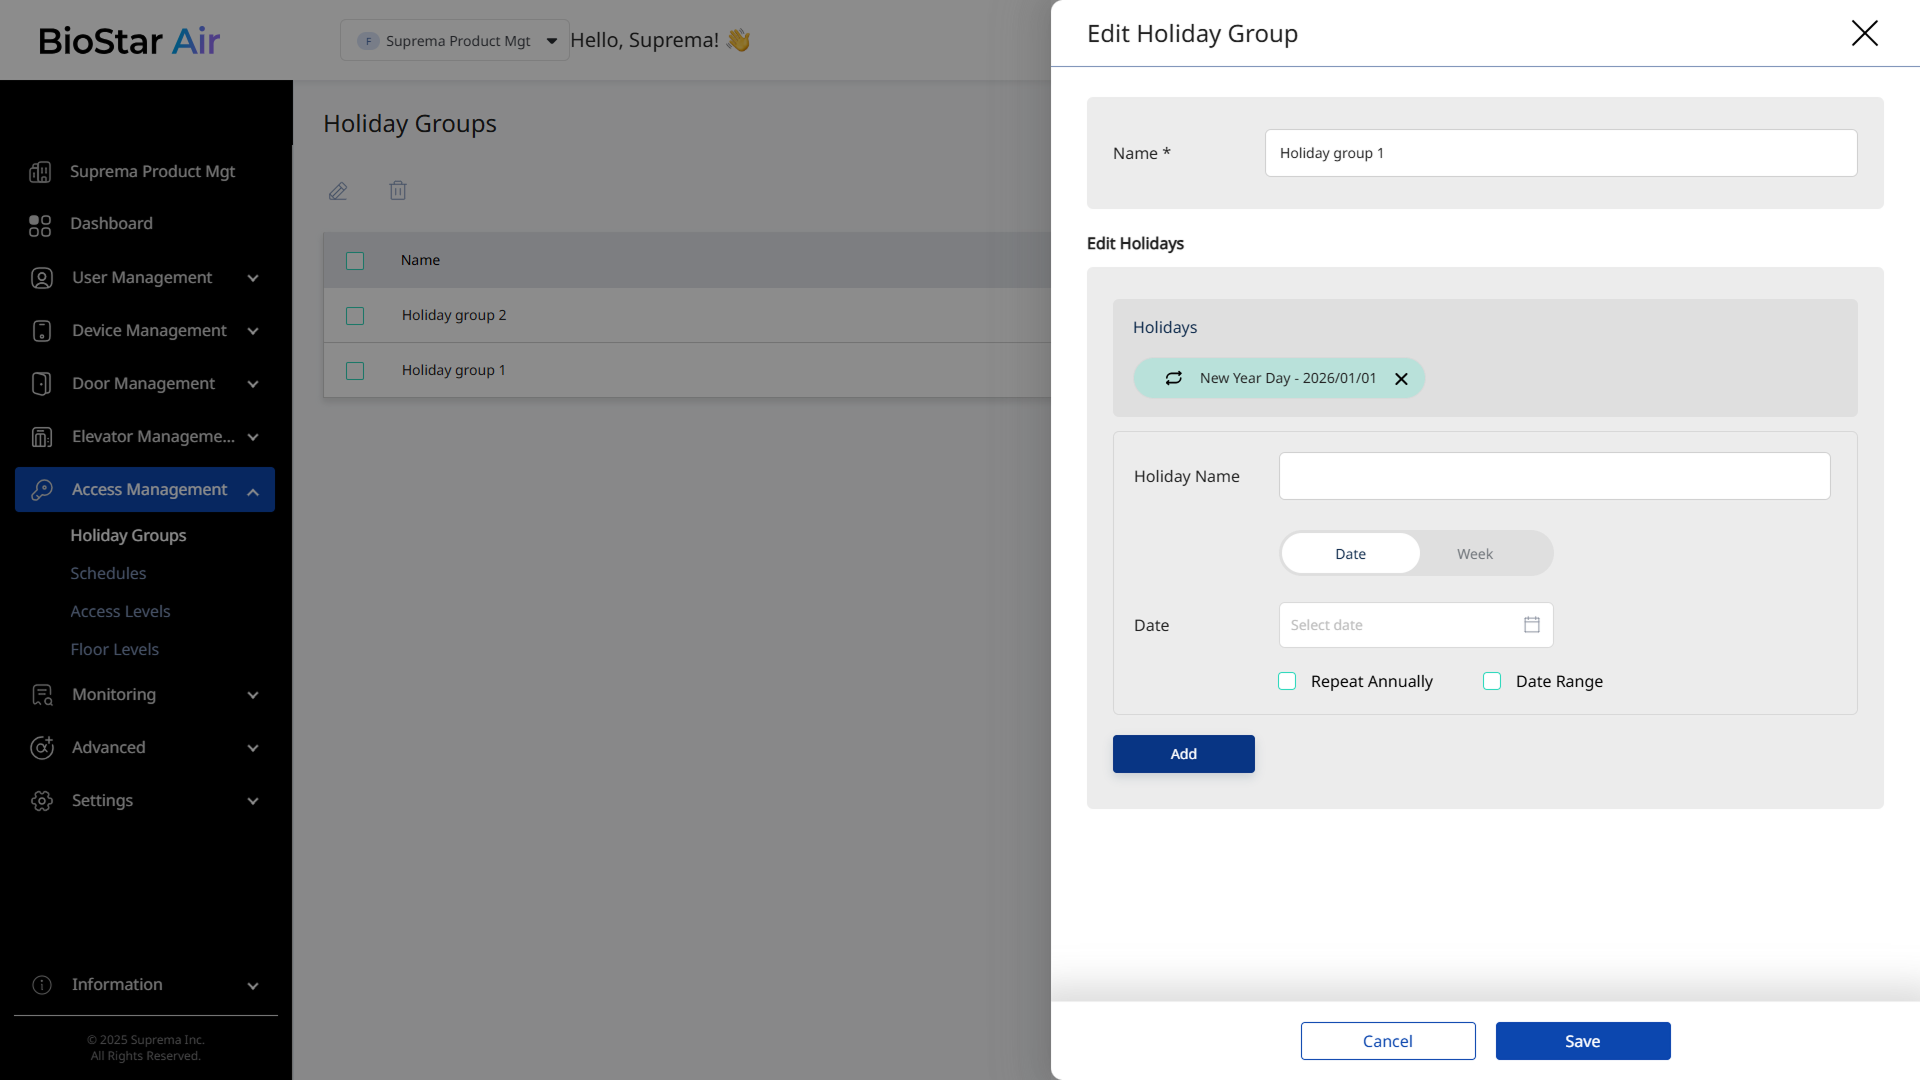Close the Edit Holiday Group panel

click(x=1864, y=33)
